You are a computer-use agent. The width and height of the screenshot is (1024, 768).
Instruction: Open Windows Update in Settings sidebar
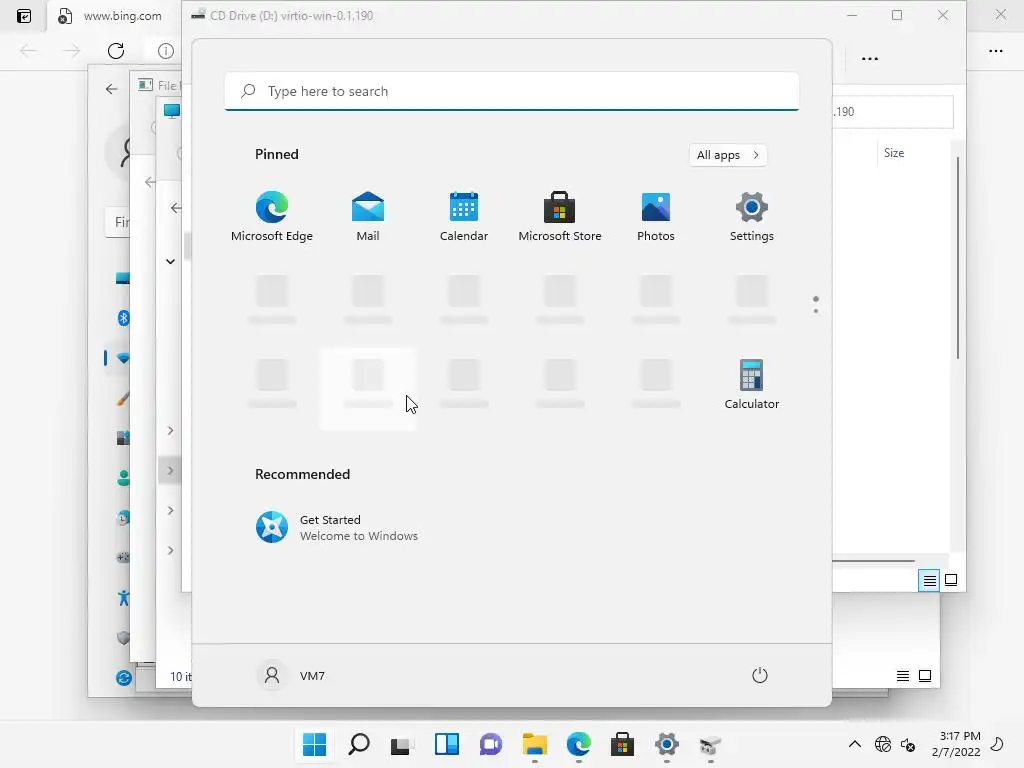[x=123, y=678]
